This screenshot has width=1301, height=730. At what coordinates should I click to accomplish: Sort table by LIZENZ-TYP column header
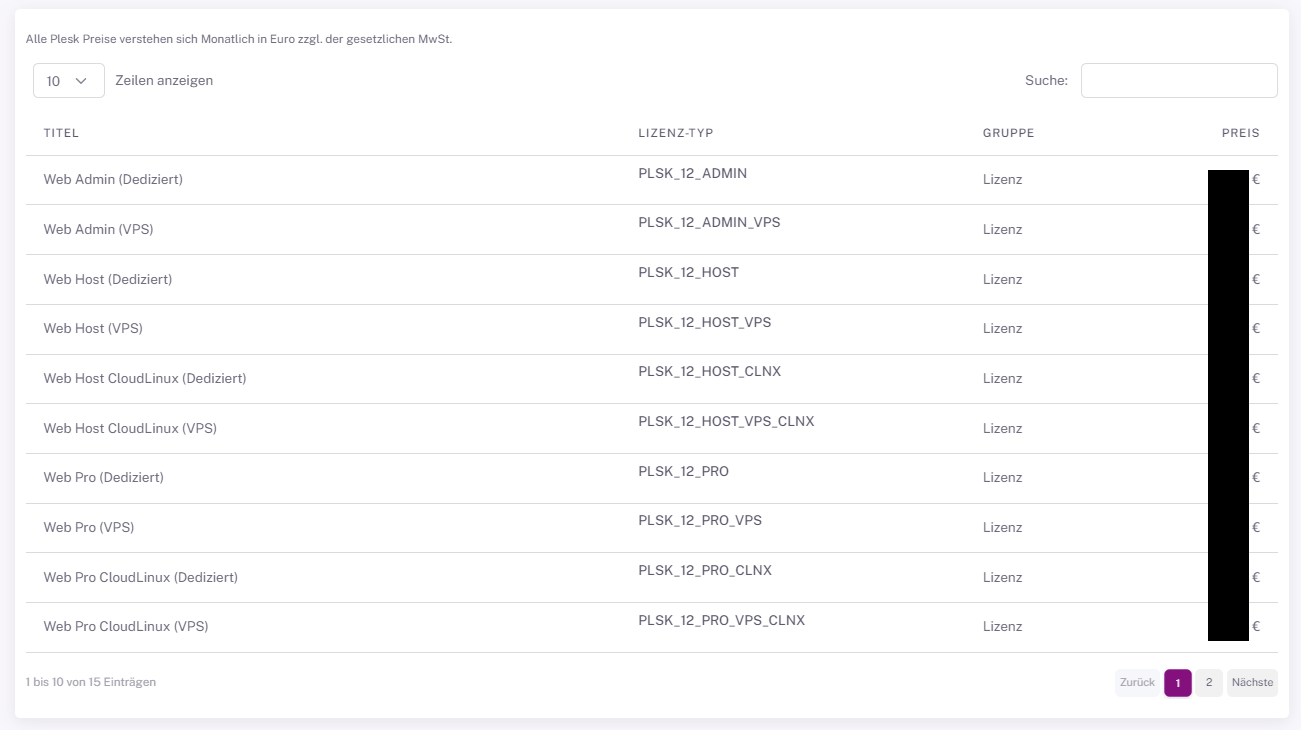675,133
